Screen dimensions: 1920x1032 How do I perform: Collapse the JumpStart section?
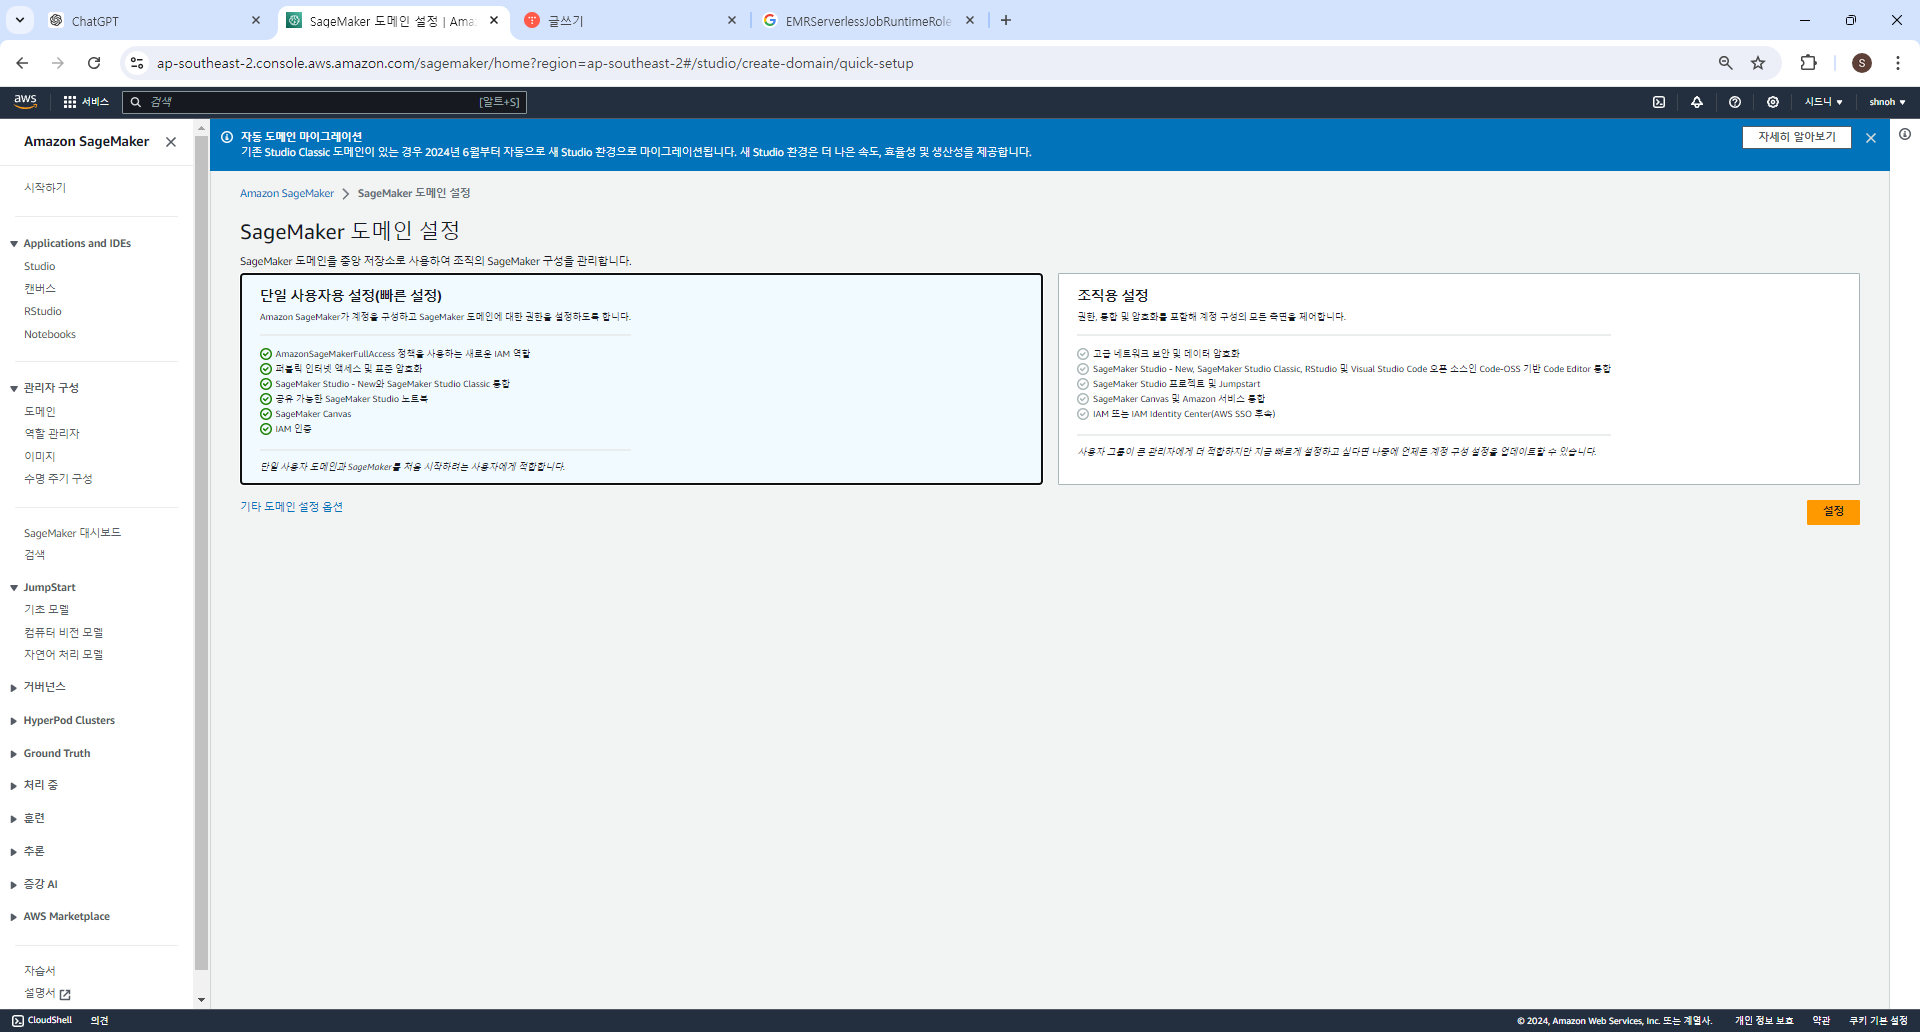[14, 588]
